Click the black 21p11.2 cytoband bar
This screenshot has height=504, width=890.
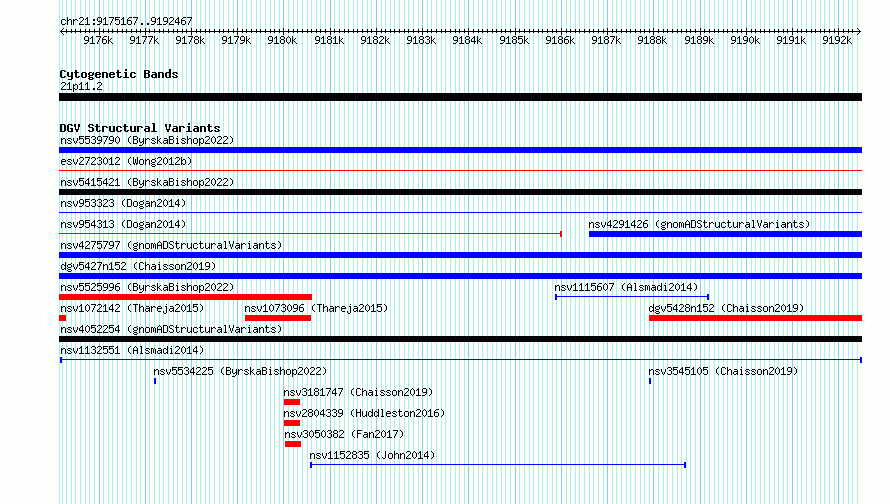click(x=460, y=97)
